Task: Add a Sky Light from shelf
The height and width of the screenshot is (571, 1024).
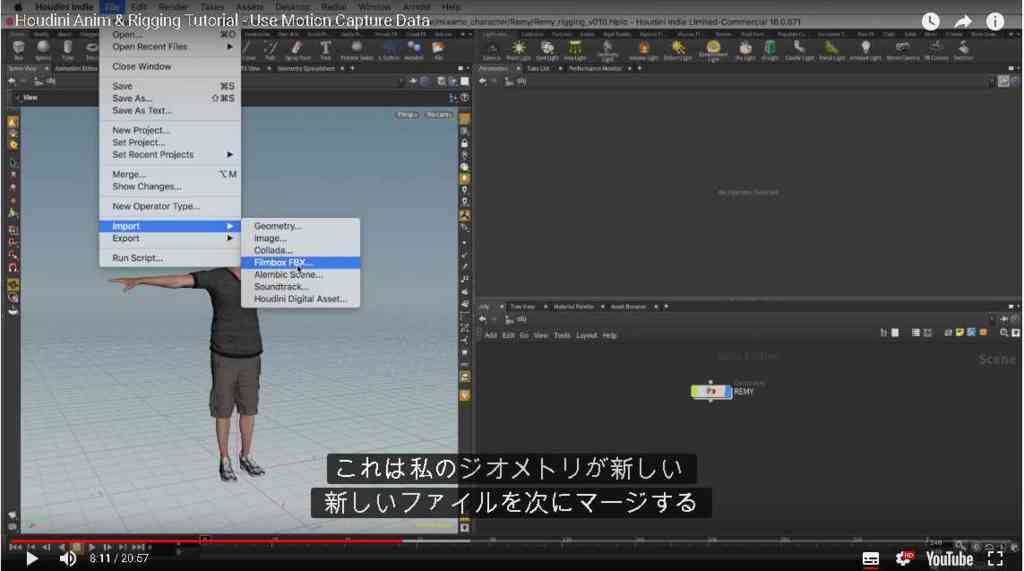Action: tap(744, 50)
